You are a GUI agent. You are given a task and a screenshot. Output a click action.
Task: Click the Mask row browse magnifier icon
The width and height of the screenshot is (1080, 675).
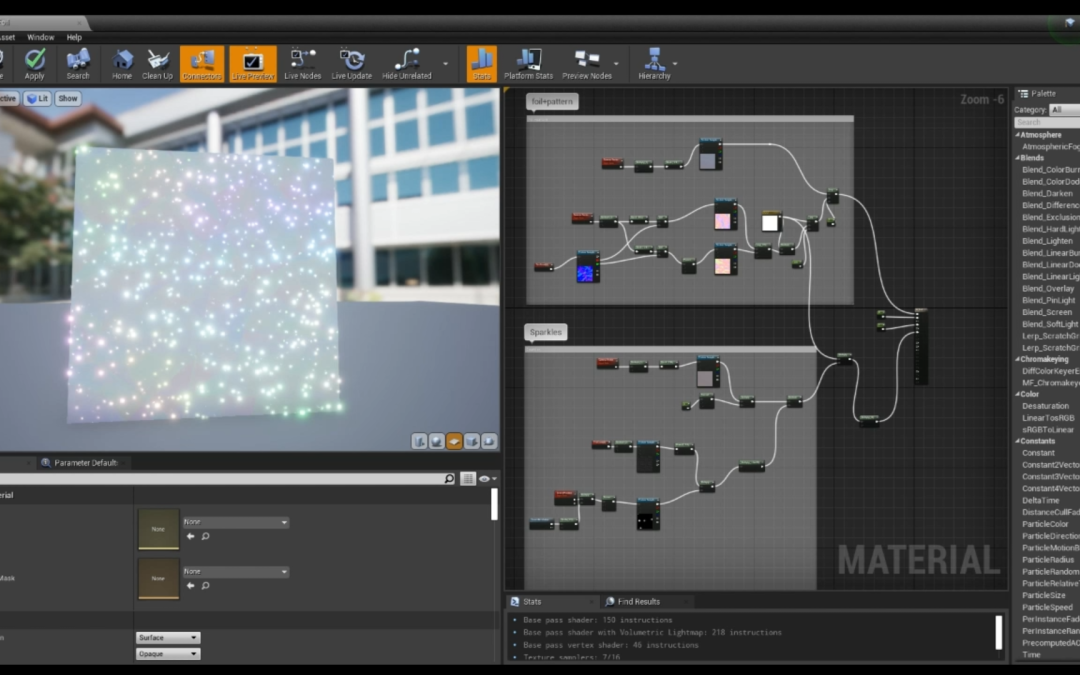205,585
